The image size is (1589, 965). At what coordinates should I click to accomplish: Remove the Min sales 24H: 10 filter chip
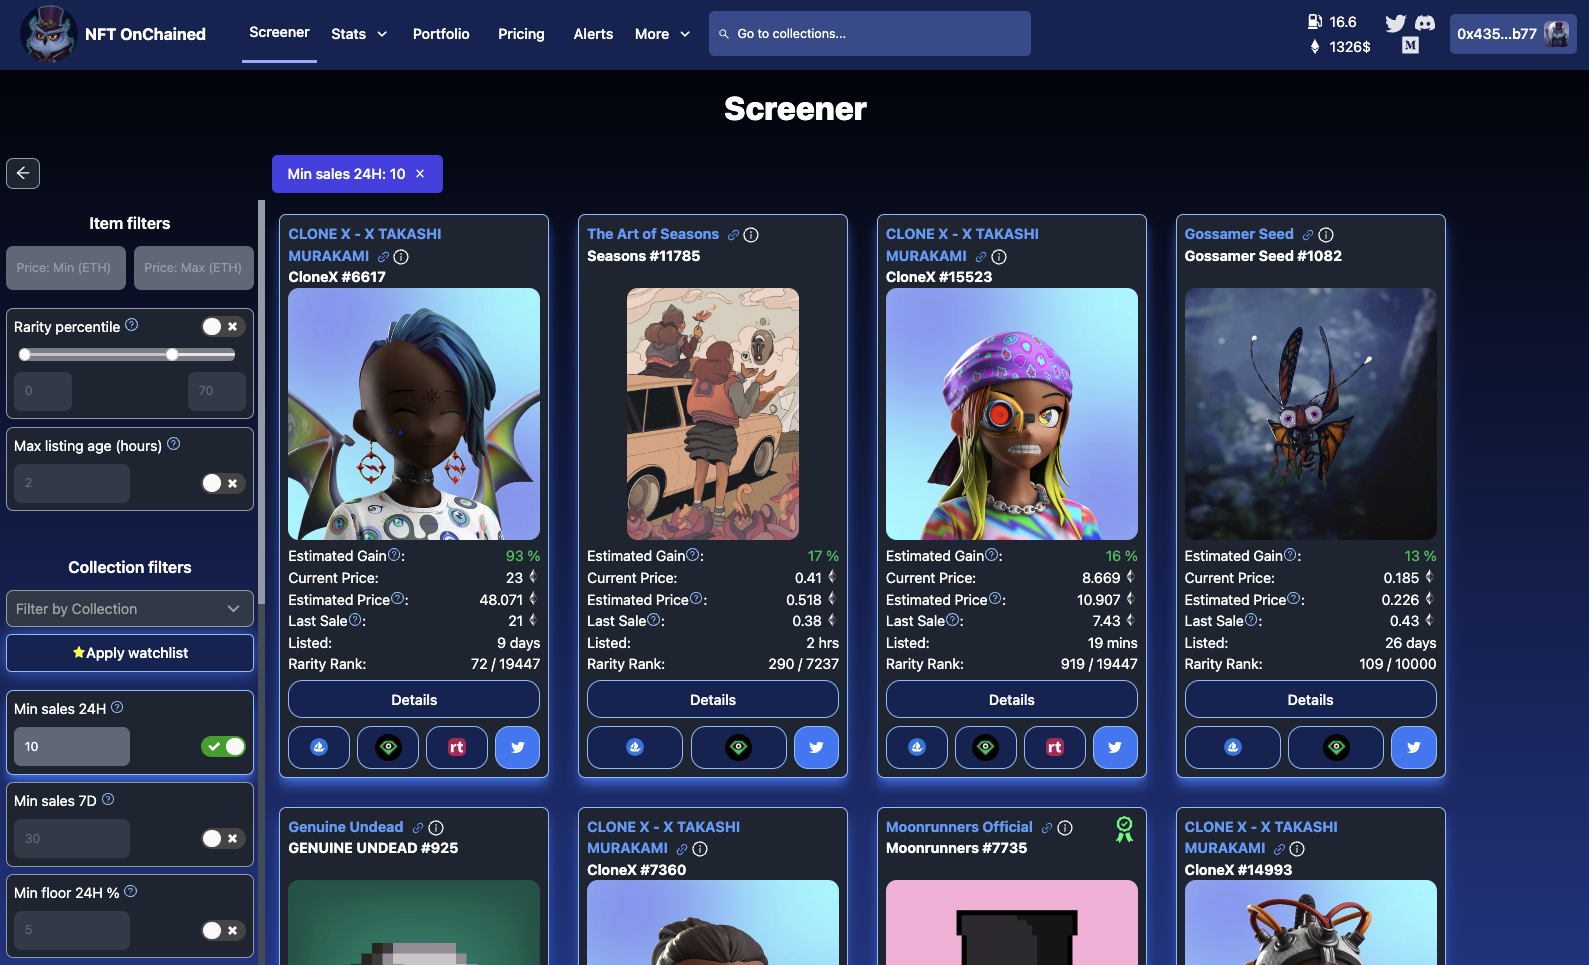pyautogui.click(x=420, y=174)
